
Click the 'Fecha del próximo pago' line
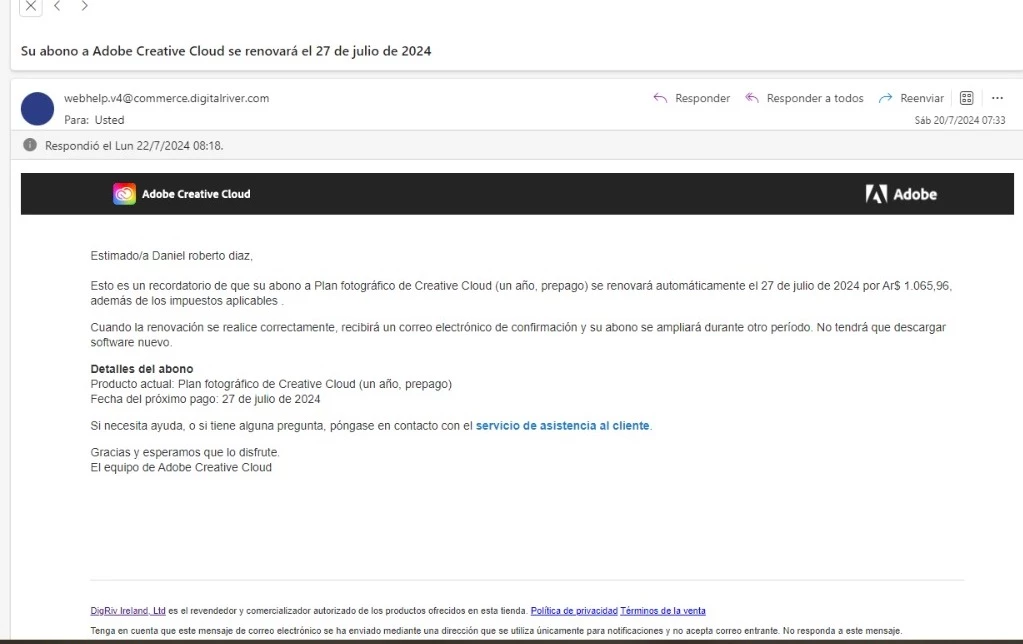point(205,399)
